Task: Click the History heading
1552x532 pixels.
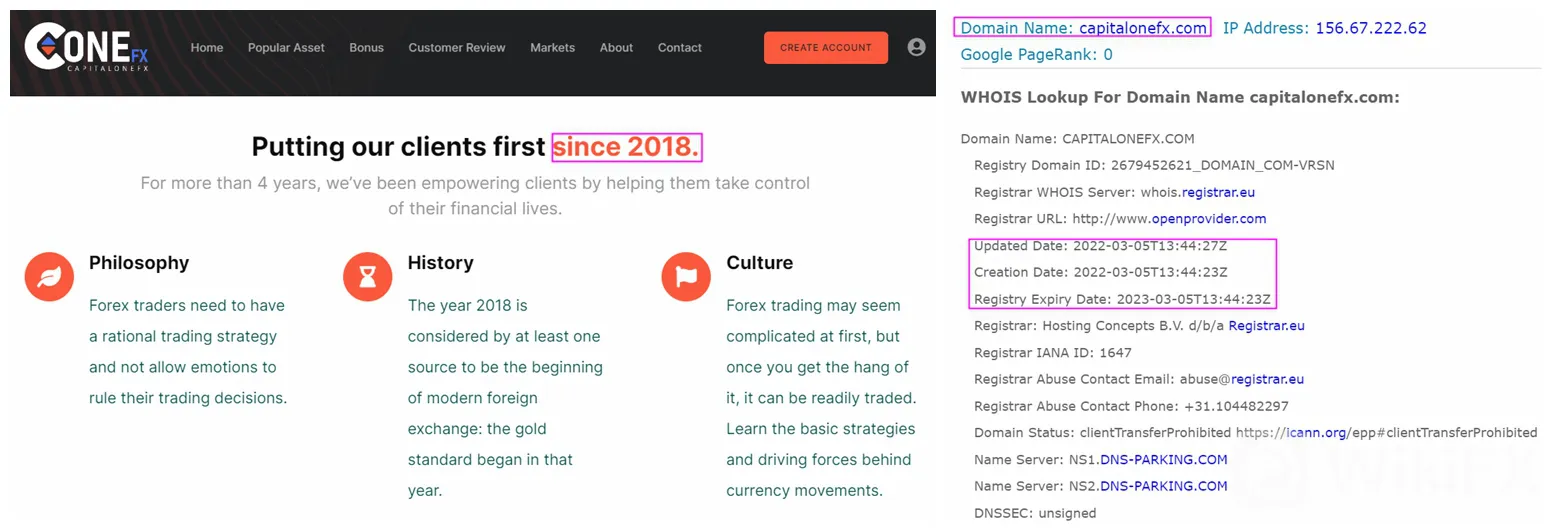Action: tap(440, 263)
